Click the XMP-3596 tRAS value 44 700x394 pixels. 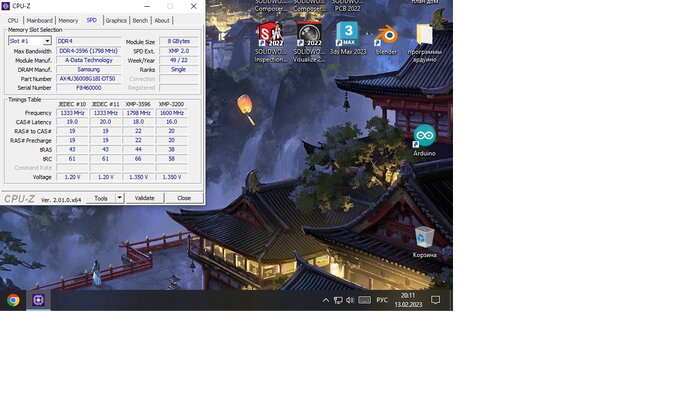pos(138,149)
